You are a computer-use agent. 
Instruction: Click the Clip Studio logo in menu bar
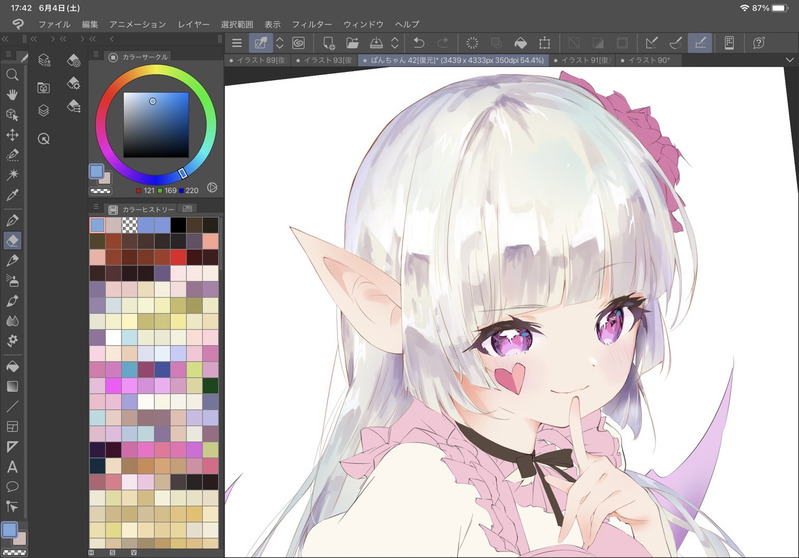[18, 24]
